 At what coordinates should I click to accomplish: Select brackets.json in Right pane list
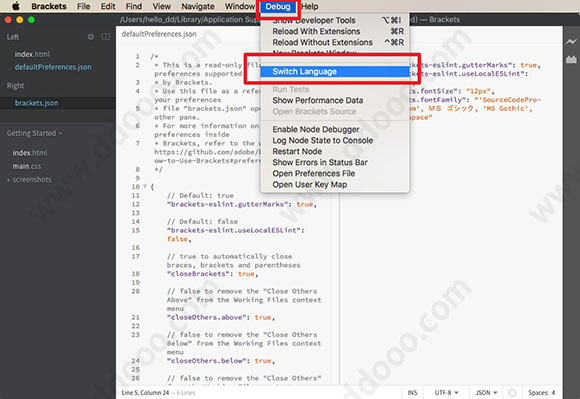(36, 103)
